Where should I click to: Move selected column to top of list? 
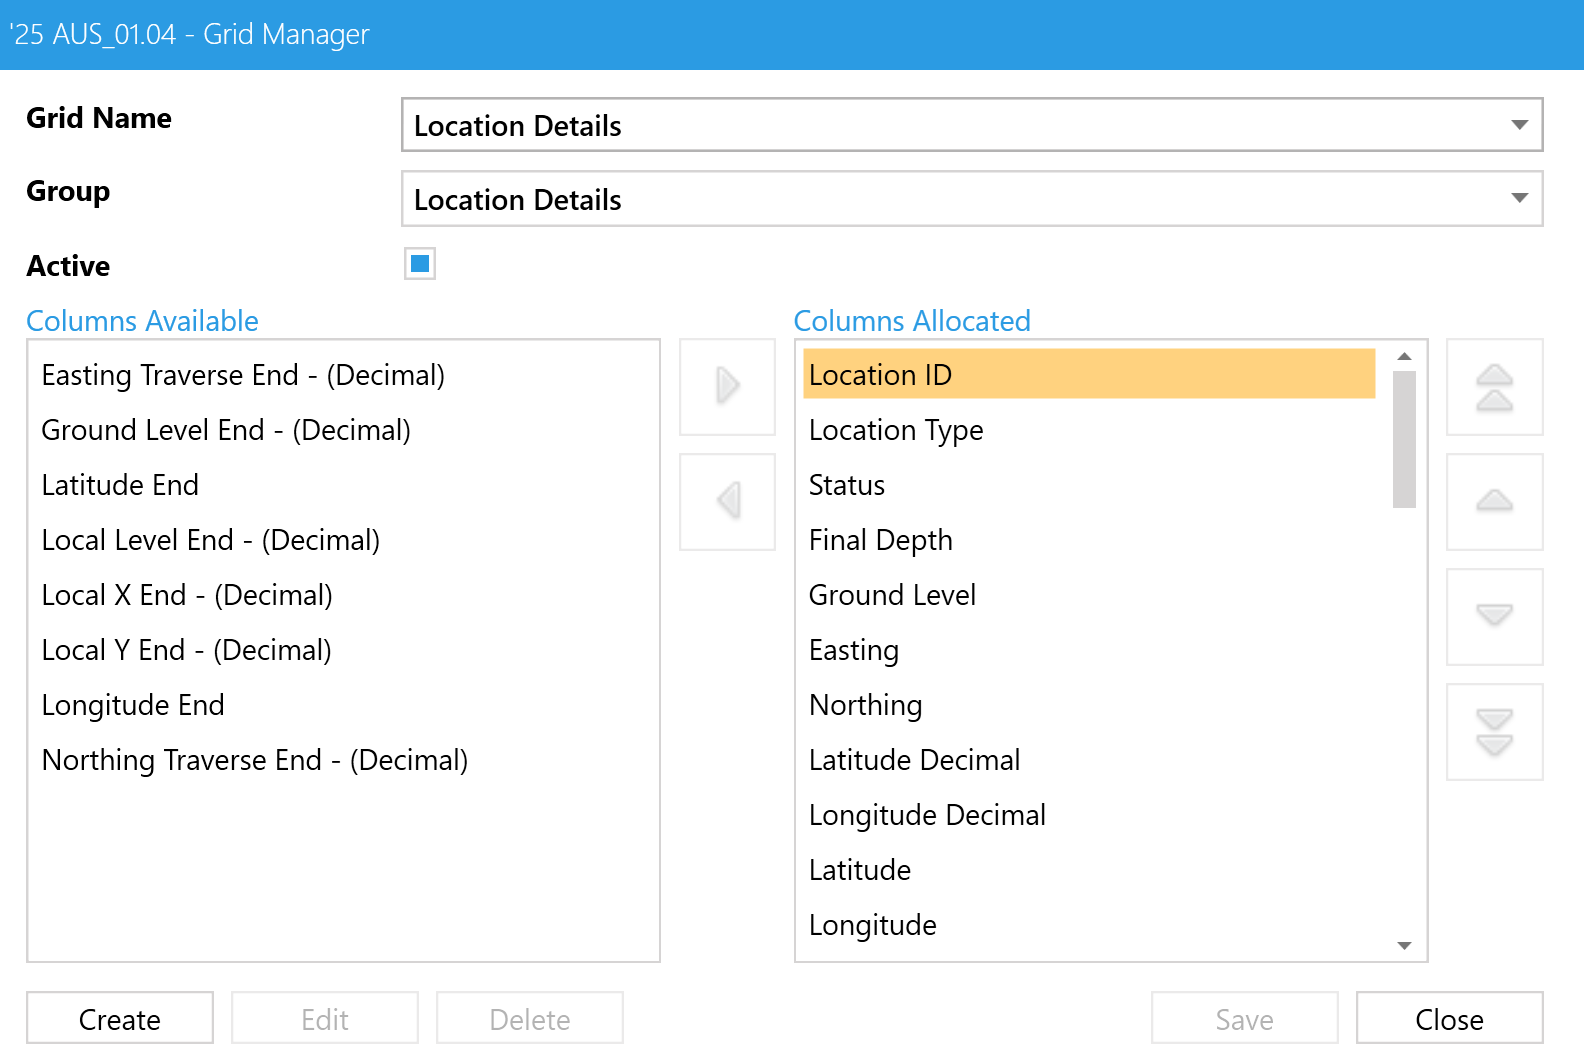[x=1494, y=387]
